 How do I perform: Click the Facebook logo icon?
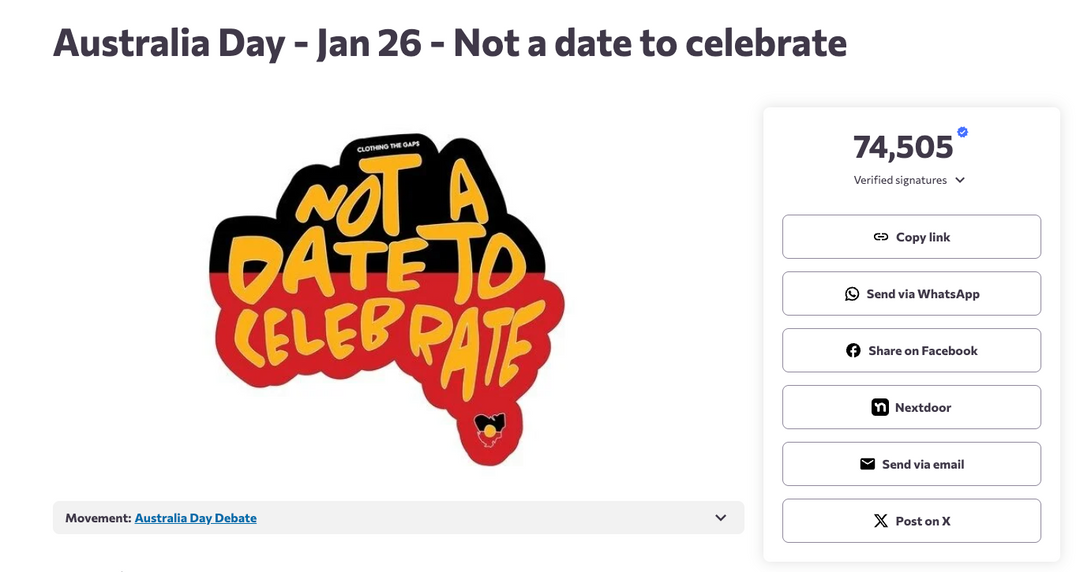[853, 351]
